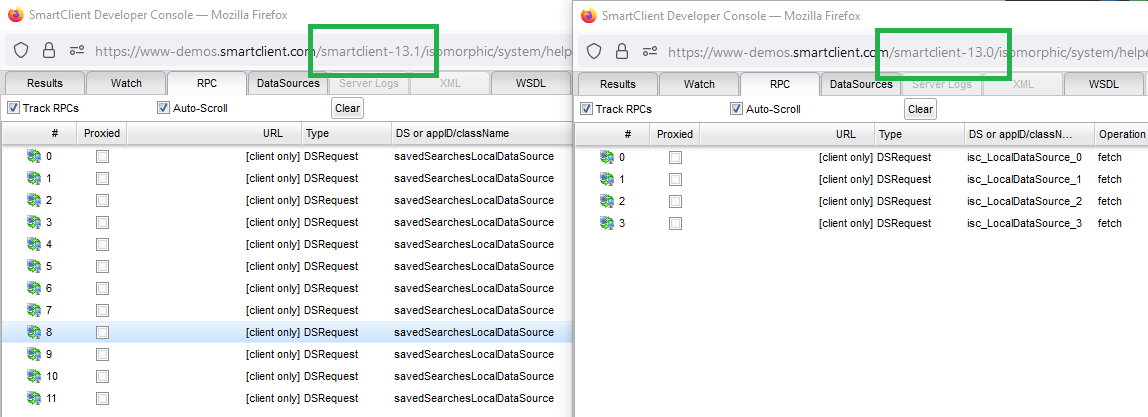Click the RPC icon of row 1 in right window
The width and height of the screenshot is (1148, 417).
tap(607, 179)
